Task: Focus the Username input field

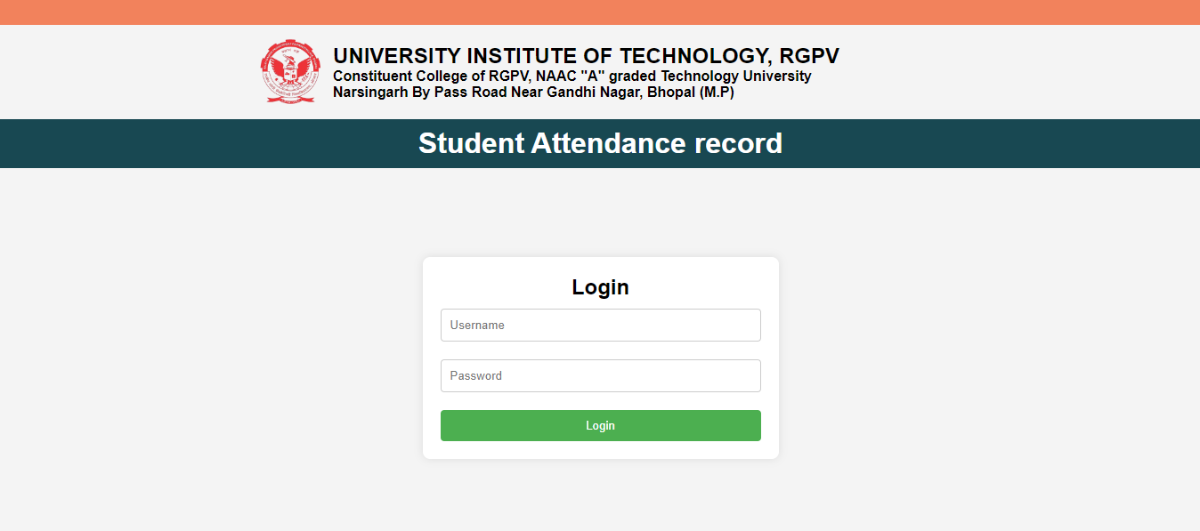Action: click(x=600, y=325)
